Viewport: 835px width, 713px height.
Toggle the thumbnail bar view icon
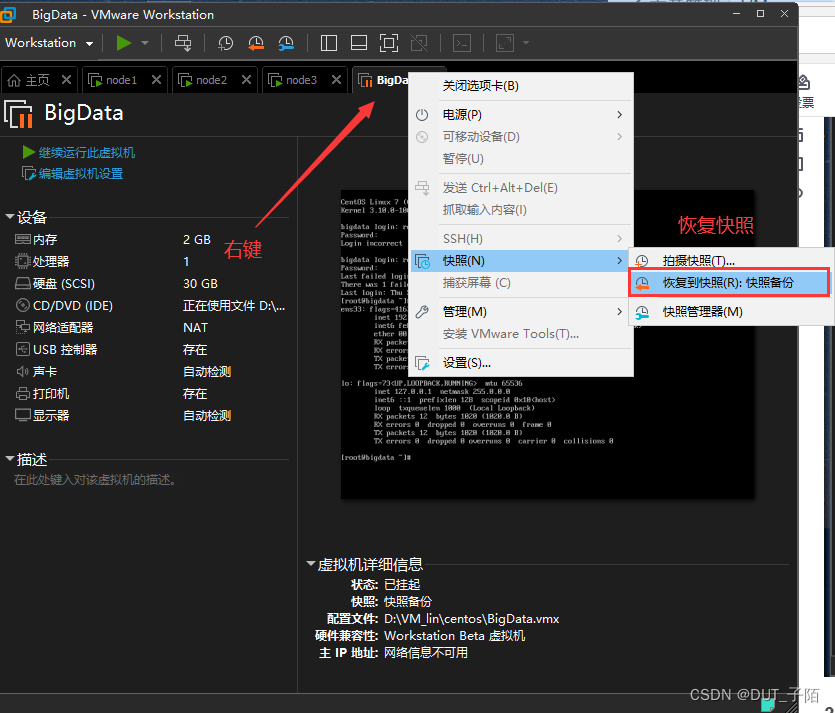[358, 43]
